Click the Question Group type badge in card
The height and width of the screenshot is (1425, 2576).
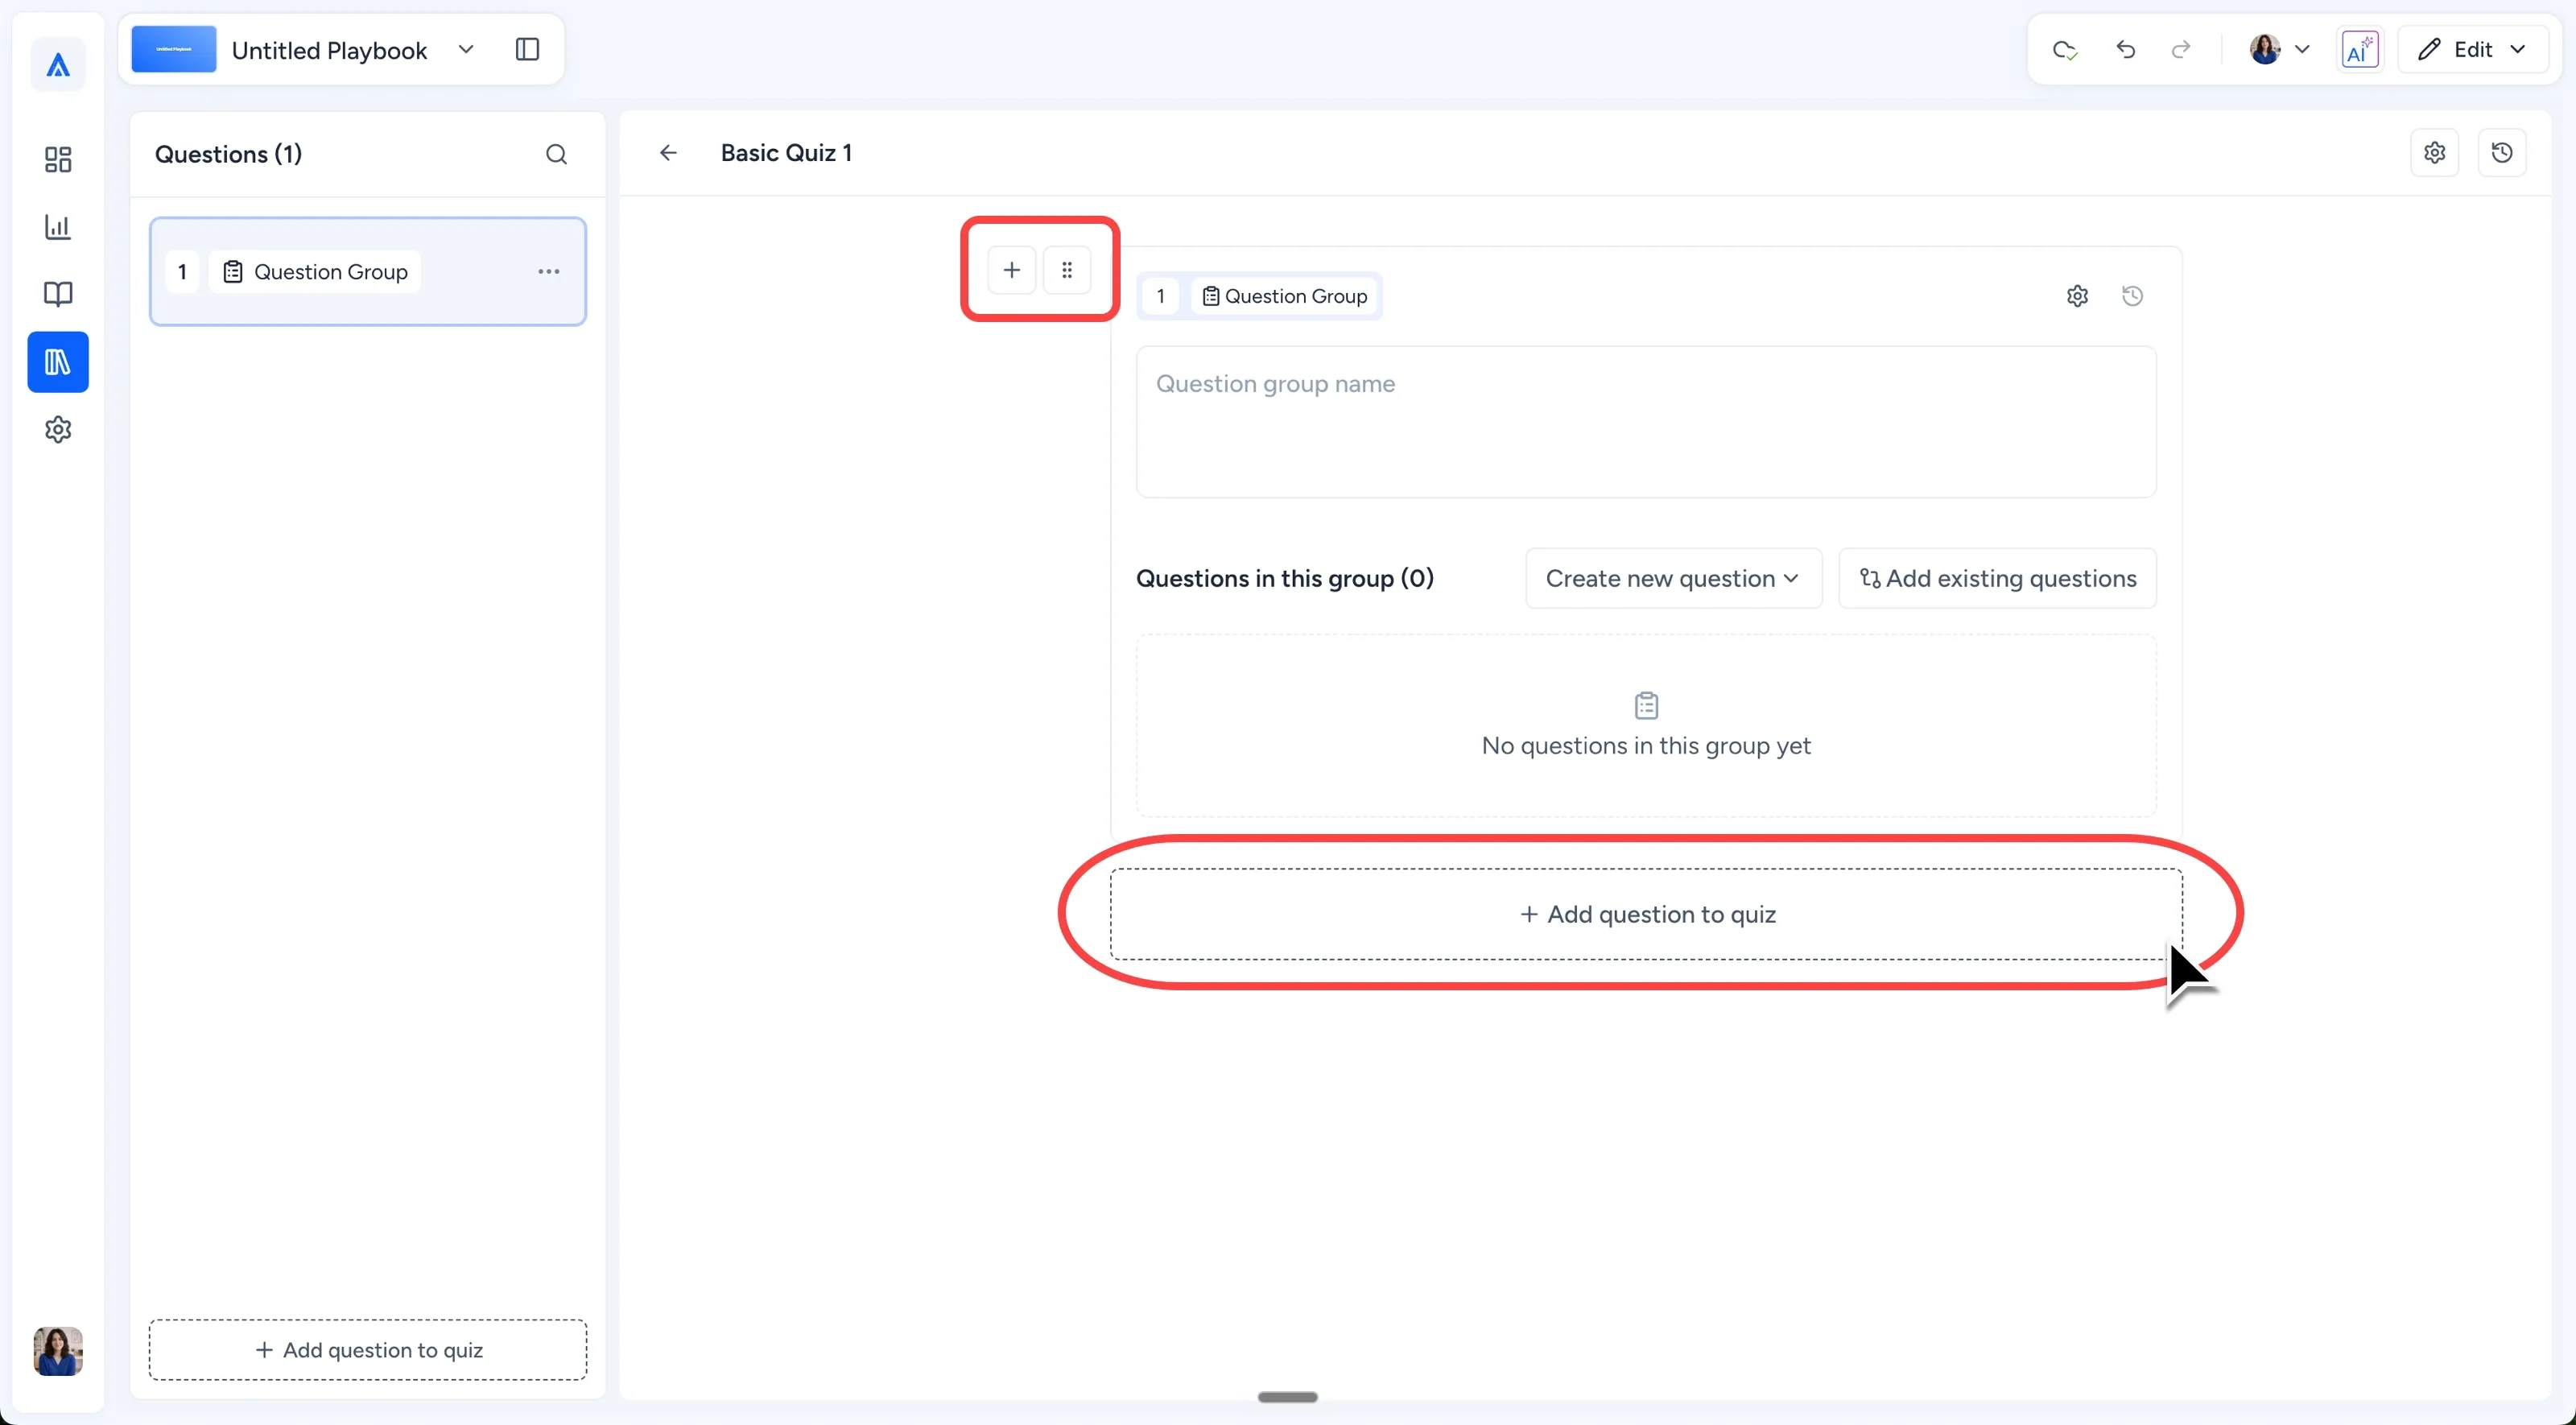1285,296
